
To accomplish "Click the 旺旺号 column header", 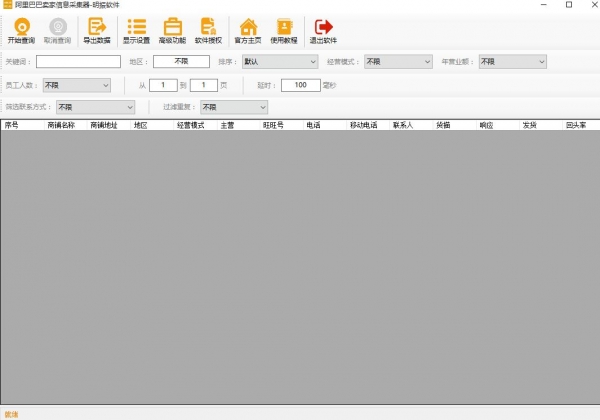I will [274, 126].
